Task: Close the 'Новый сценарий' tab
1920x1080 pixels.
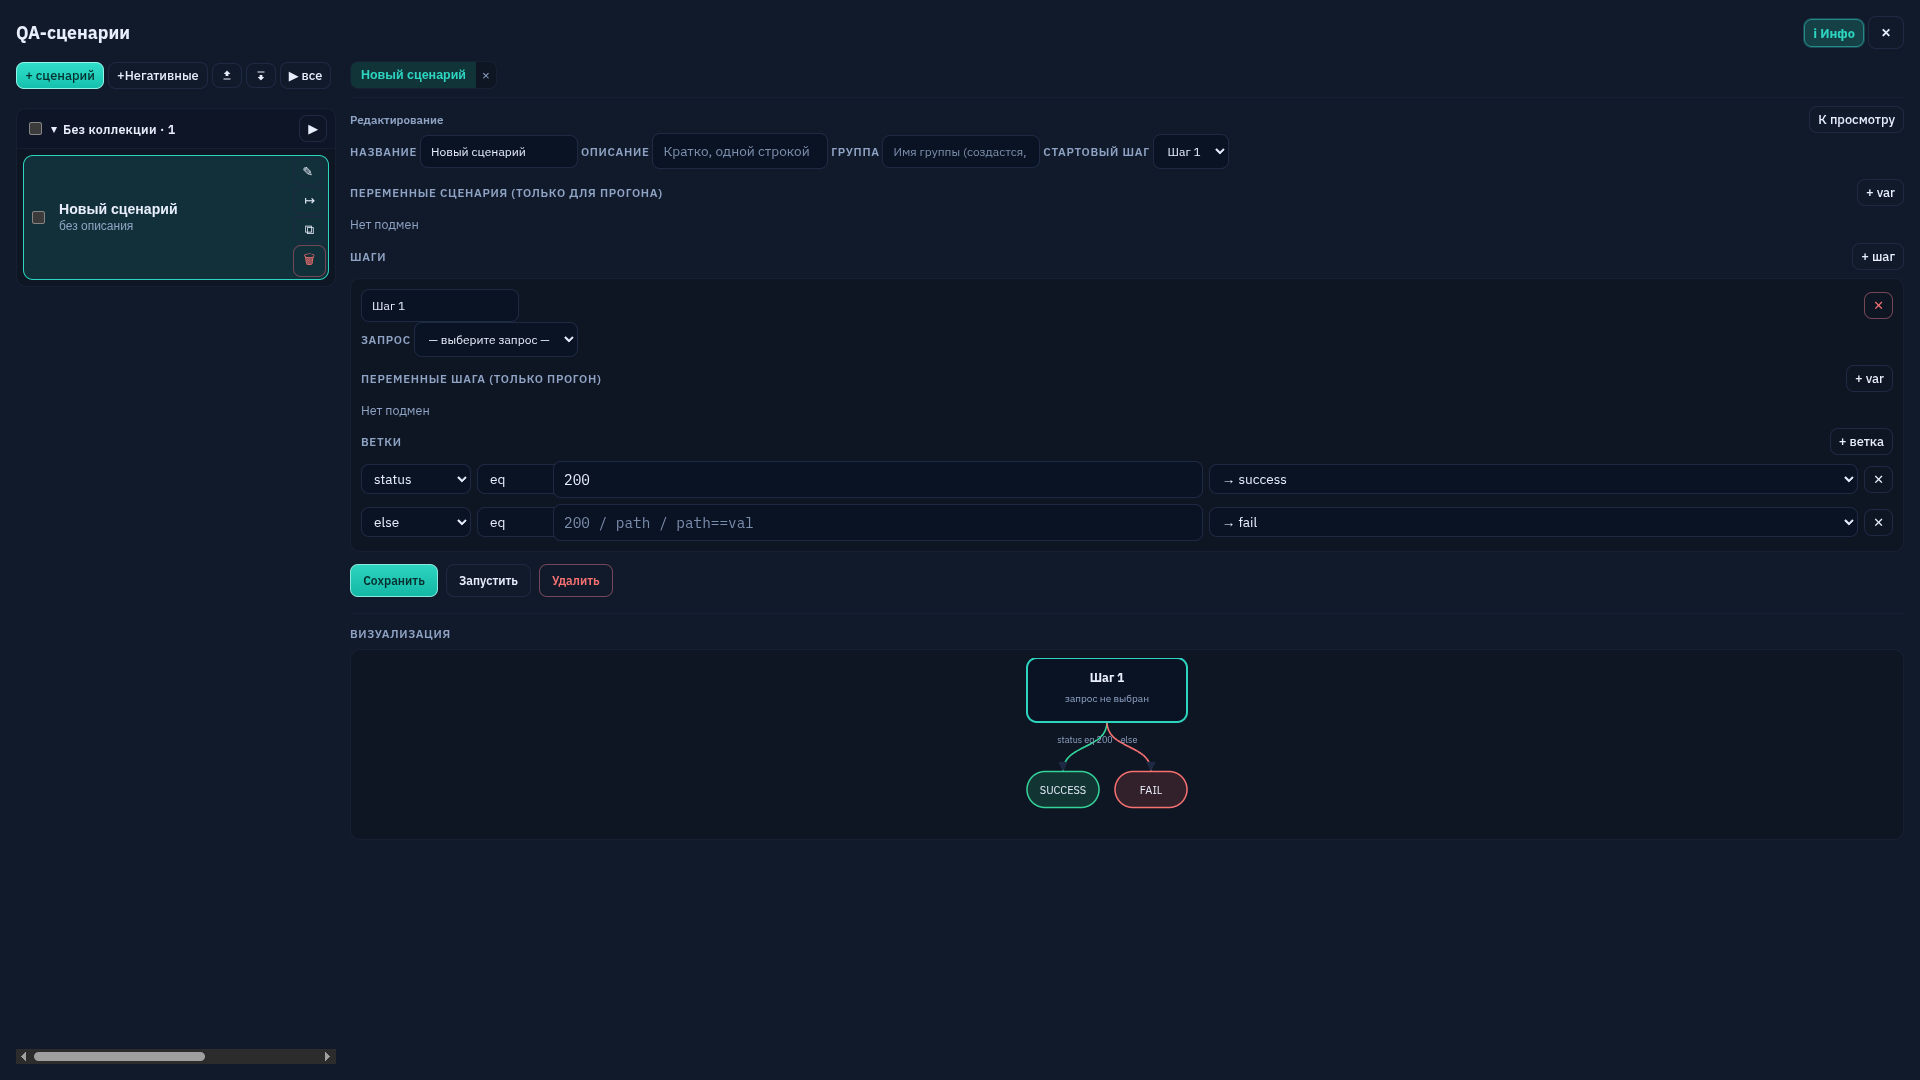Action: point(486,76)
